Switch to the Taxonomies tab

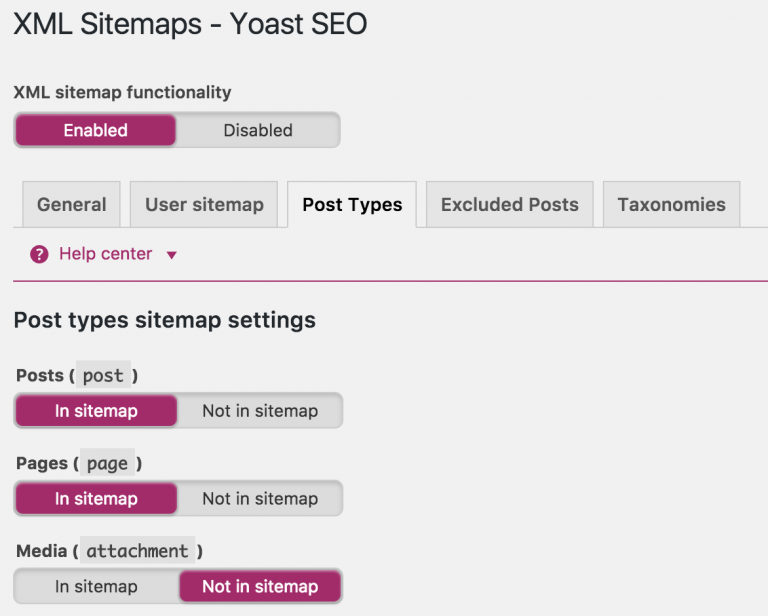671,205
